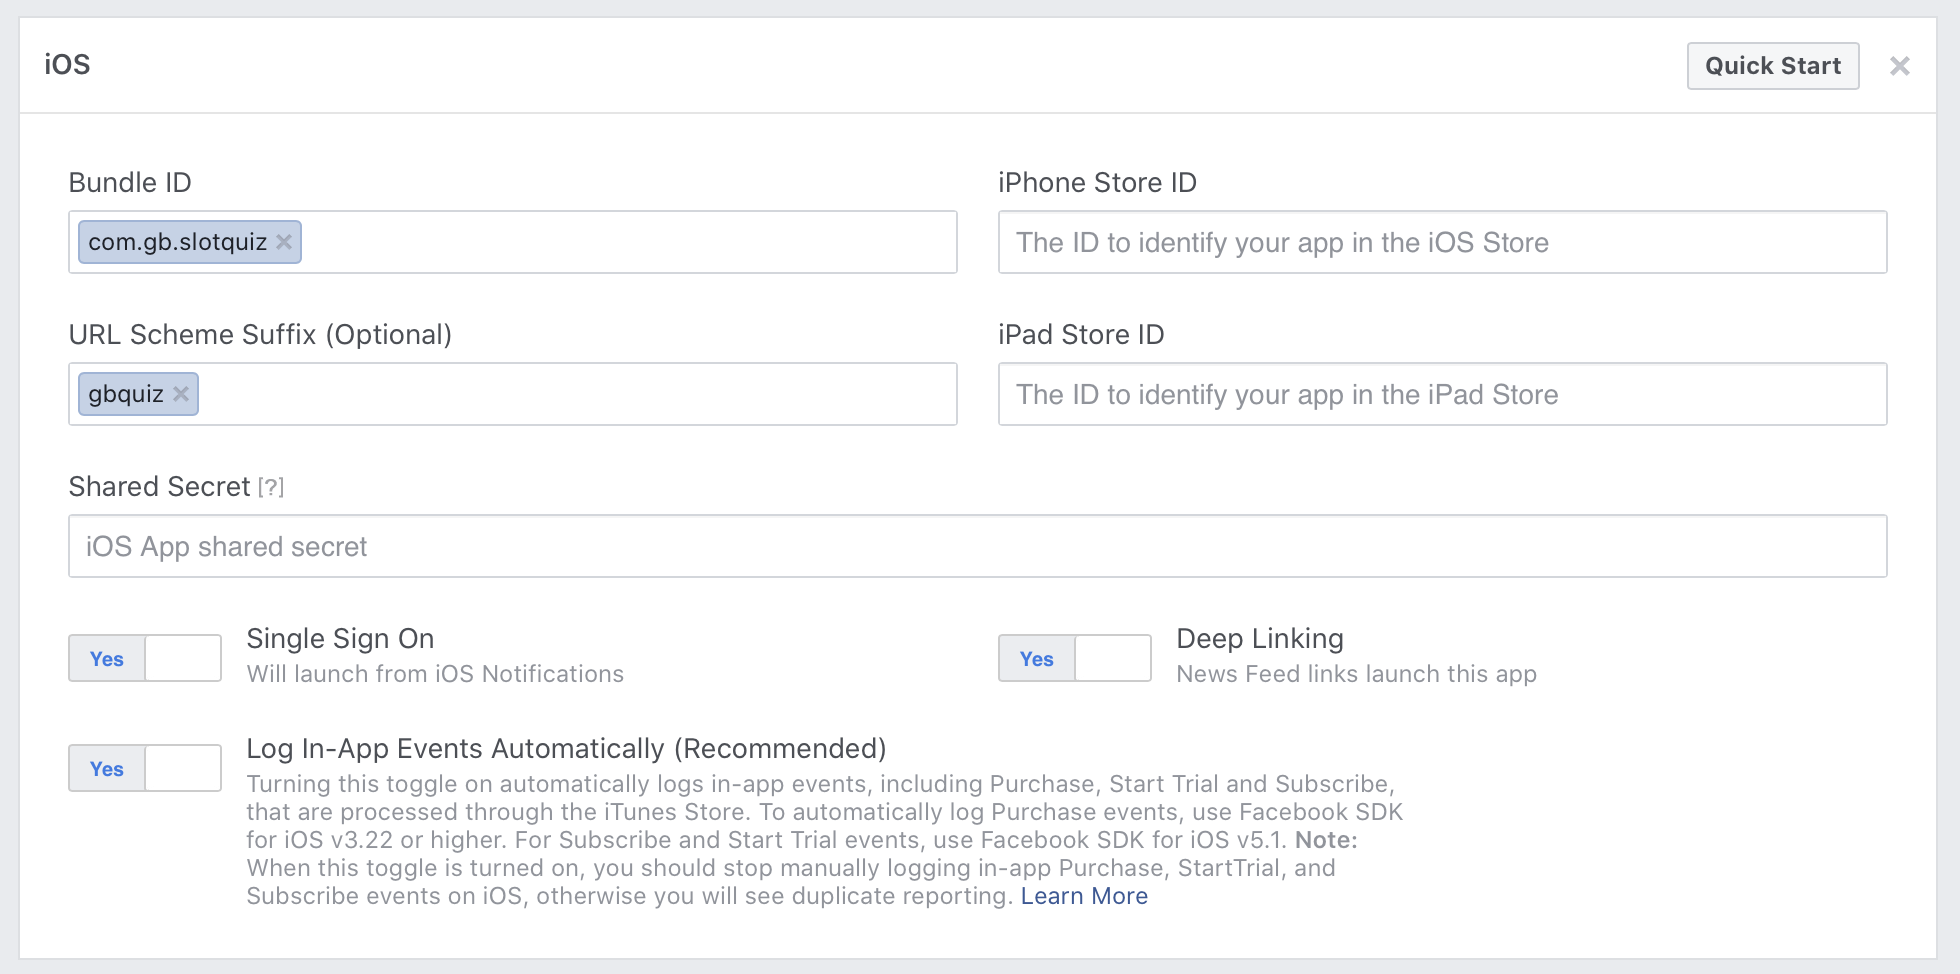This screenshot has height=974, width=1960.
Task: Click the Quick Start button
Action: 1772,66
